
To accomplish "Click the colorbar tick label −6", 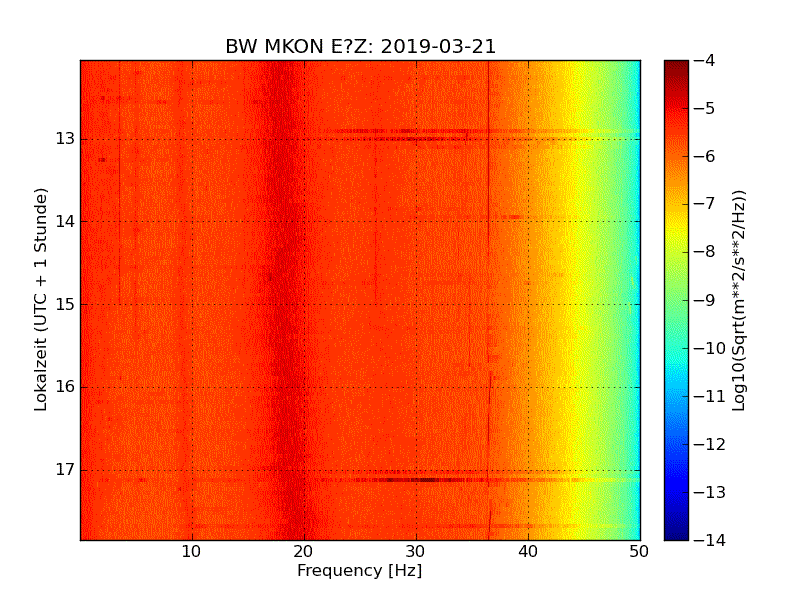I will [705, 156].
